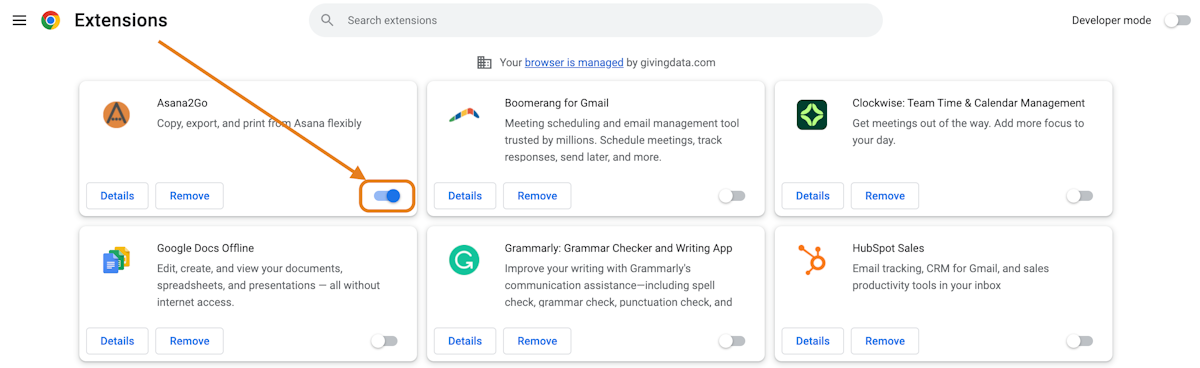Click the Extensions page title
Image resolution: width=1200 pixels, height=368 pixels.
click(121, 20)
